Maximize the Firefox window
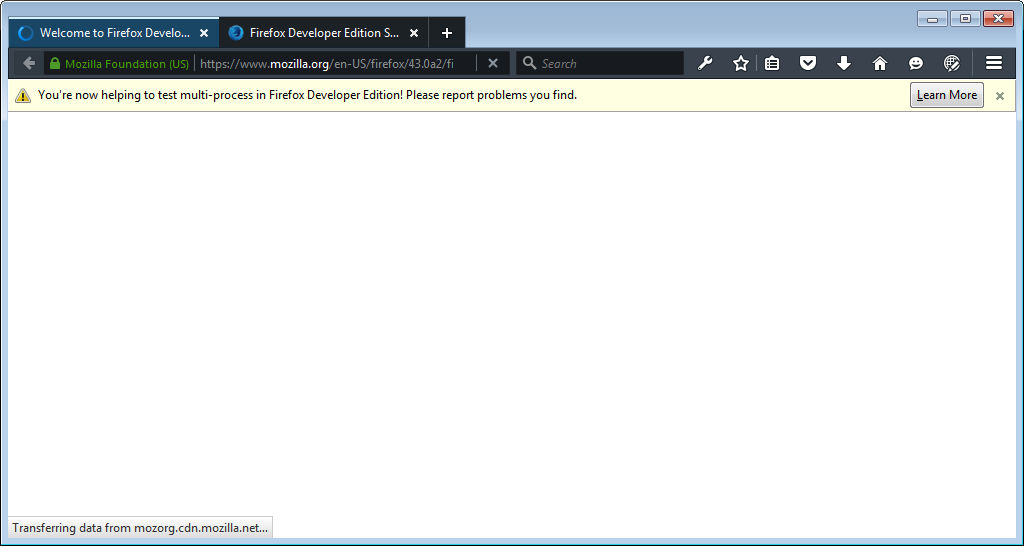Screen dimensions: 1024x546 click(965, 19)
